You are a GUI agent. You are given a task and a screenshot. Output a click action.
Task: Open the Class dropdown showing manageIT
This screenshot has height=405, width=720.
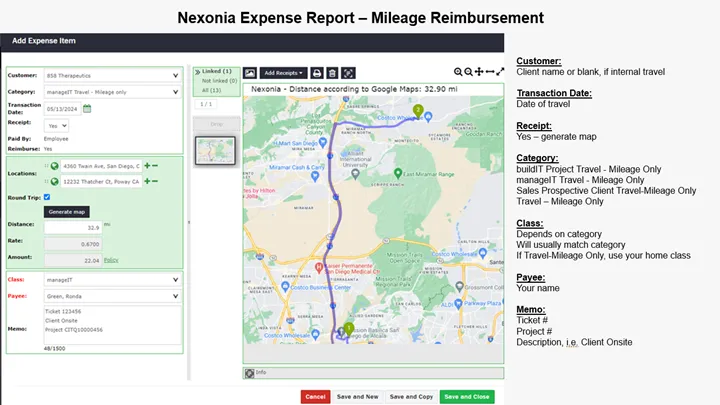[x=112, y=280]
